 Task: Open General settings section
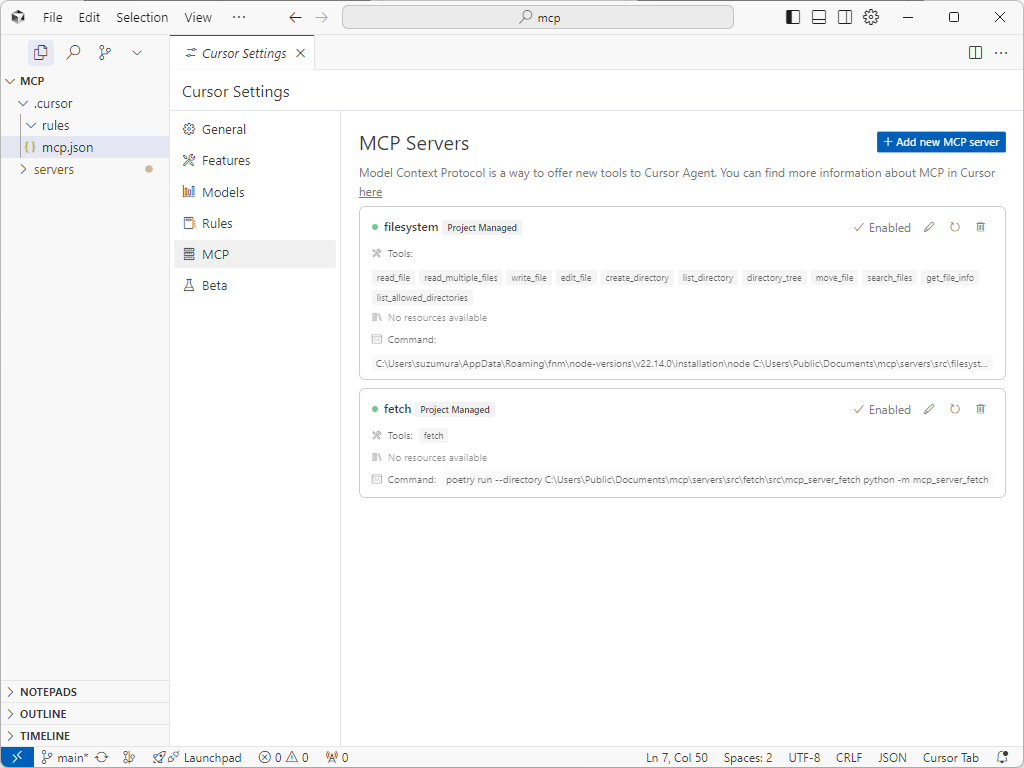(255, 129)
